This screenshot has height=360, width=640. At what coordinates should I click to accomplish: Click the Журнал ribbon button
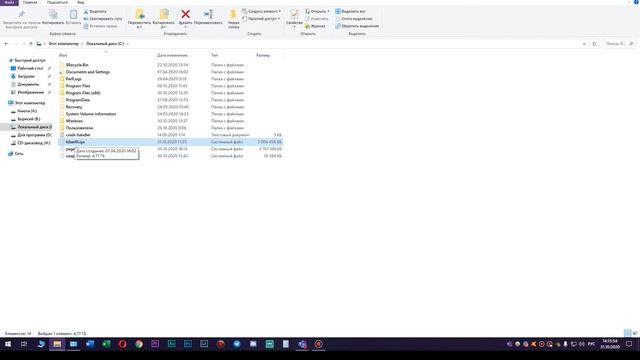pos(315,26)
